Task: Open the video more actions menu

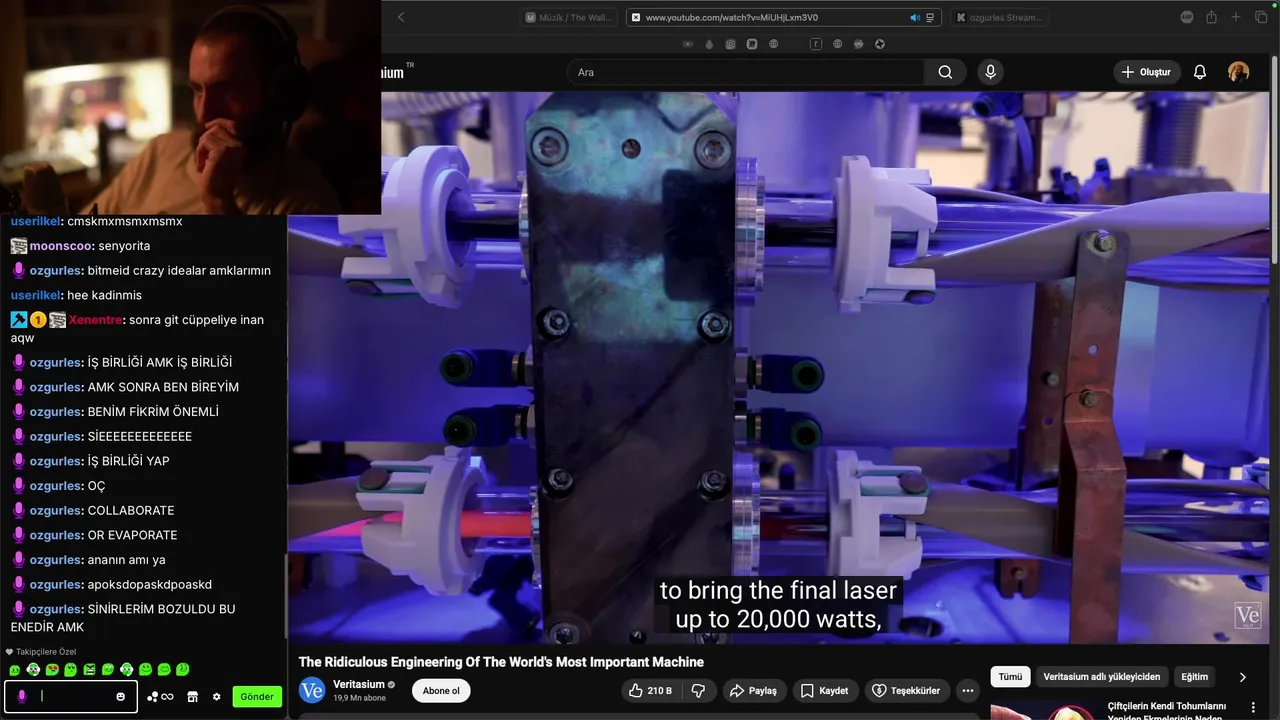Action: point(967,691)
